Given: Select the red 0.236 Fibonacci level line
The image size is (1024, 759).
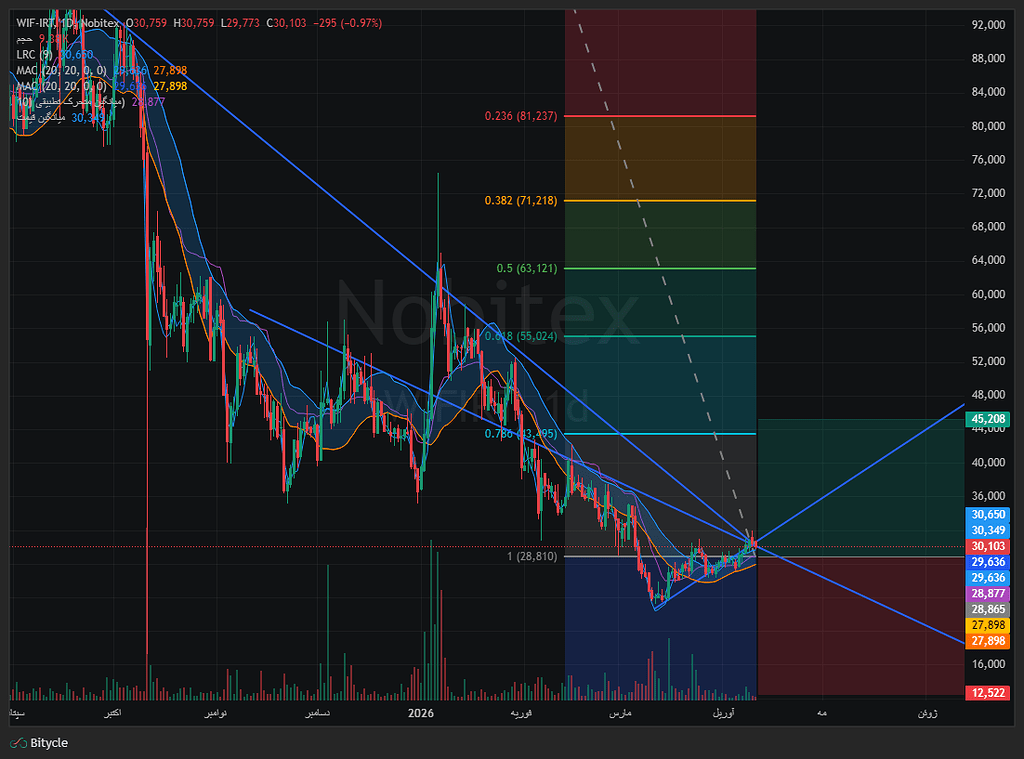Looking at the screenshot, I should point(660,116).
